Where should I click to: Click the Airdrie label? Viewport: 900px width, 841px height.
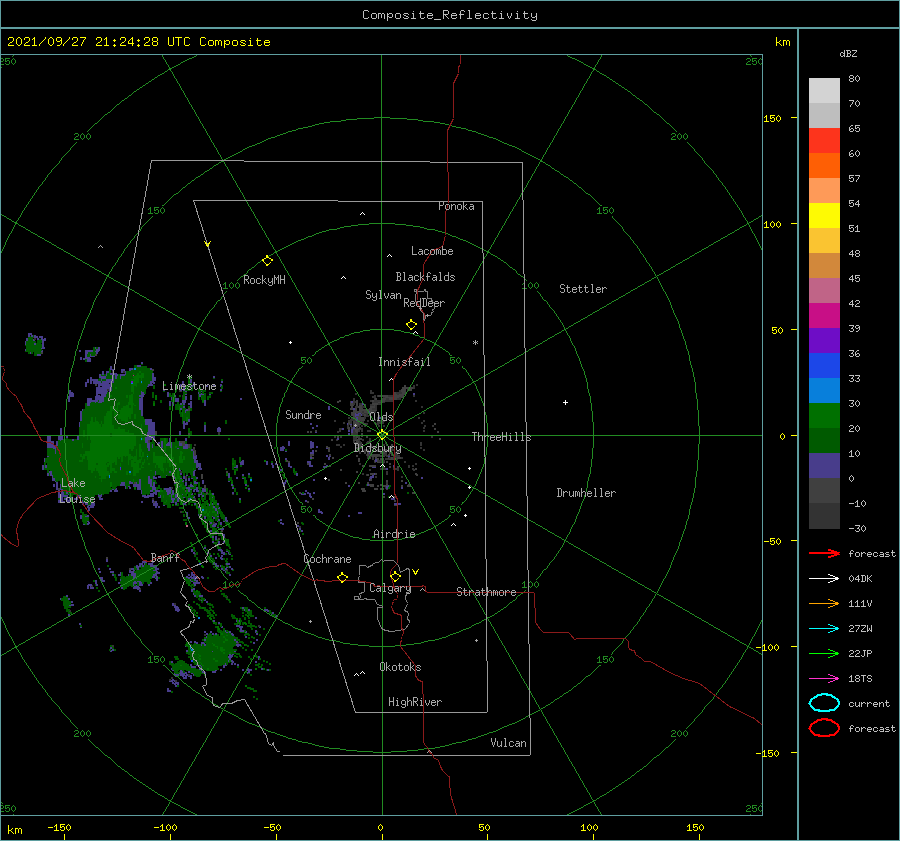[x=394, y=534]
